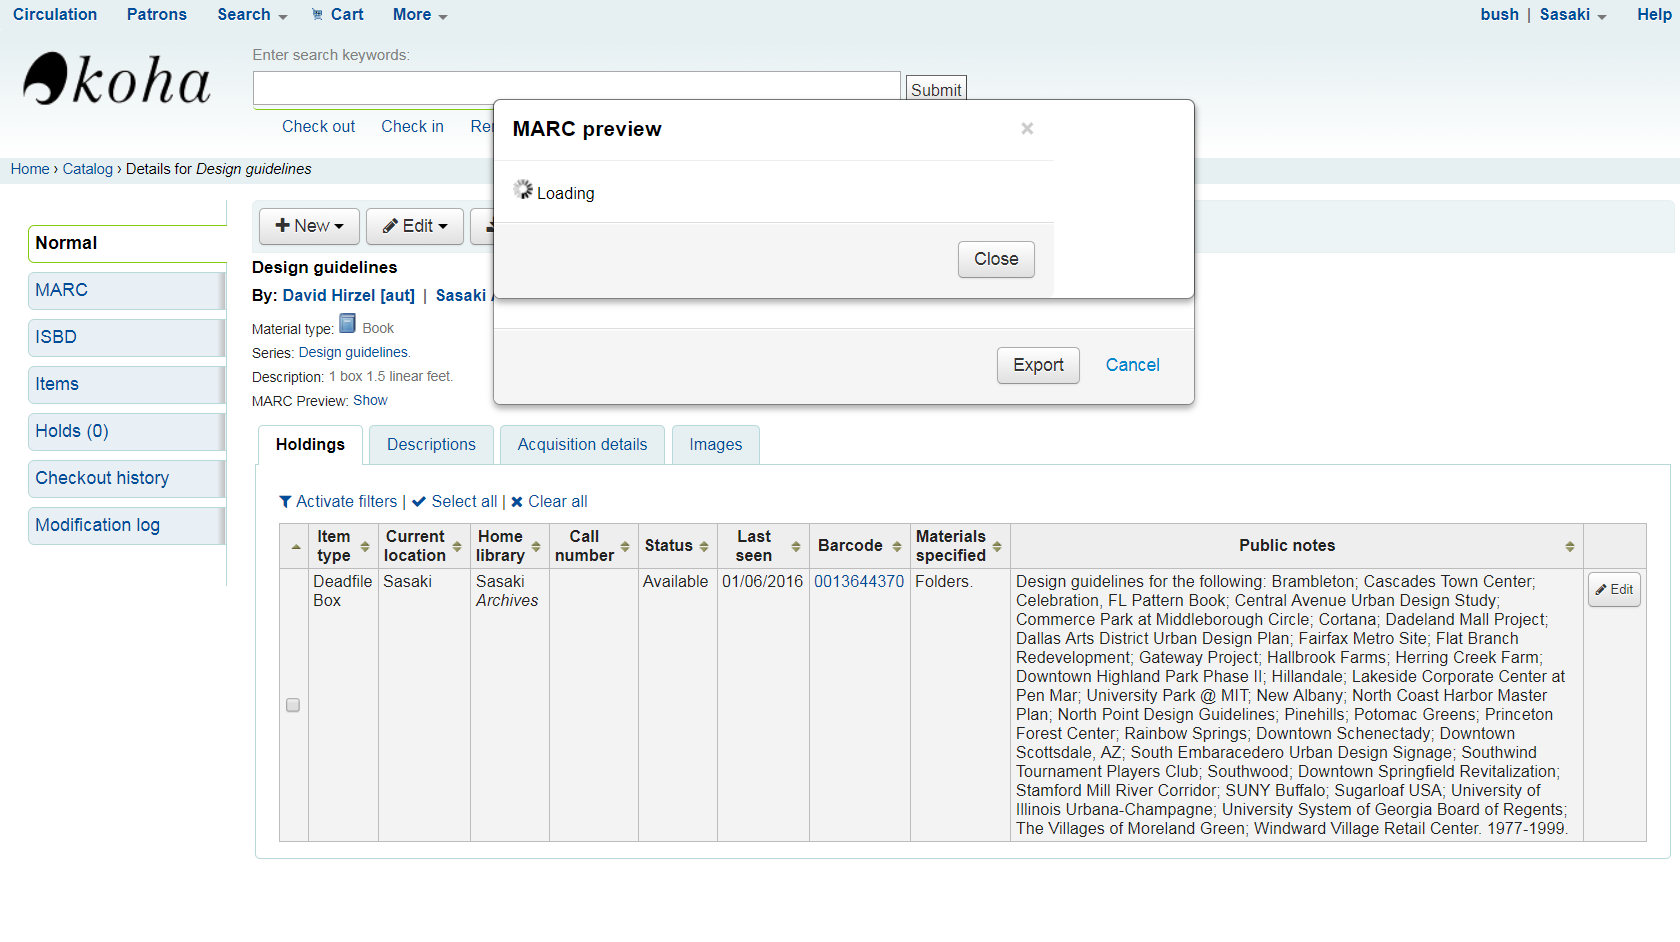Switch to the Descriptions tab

coord(431,445)
